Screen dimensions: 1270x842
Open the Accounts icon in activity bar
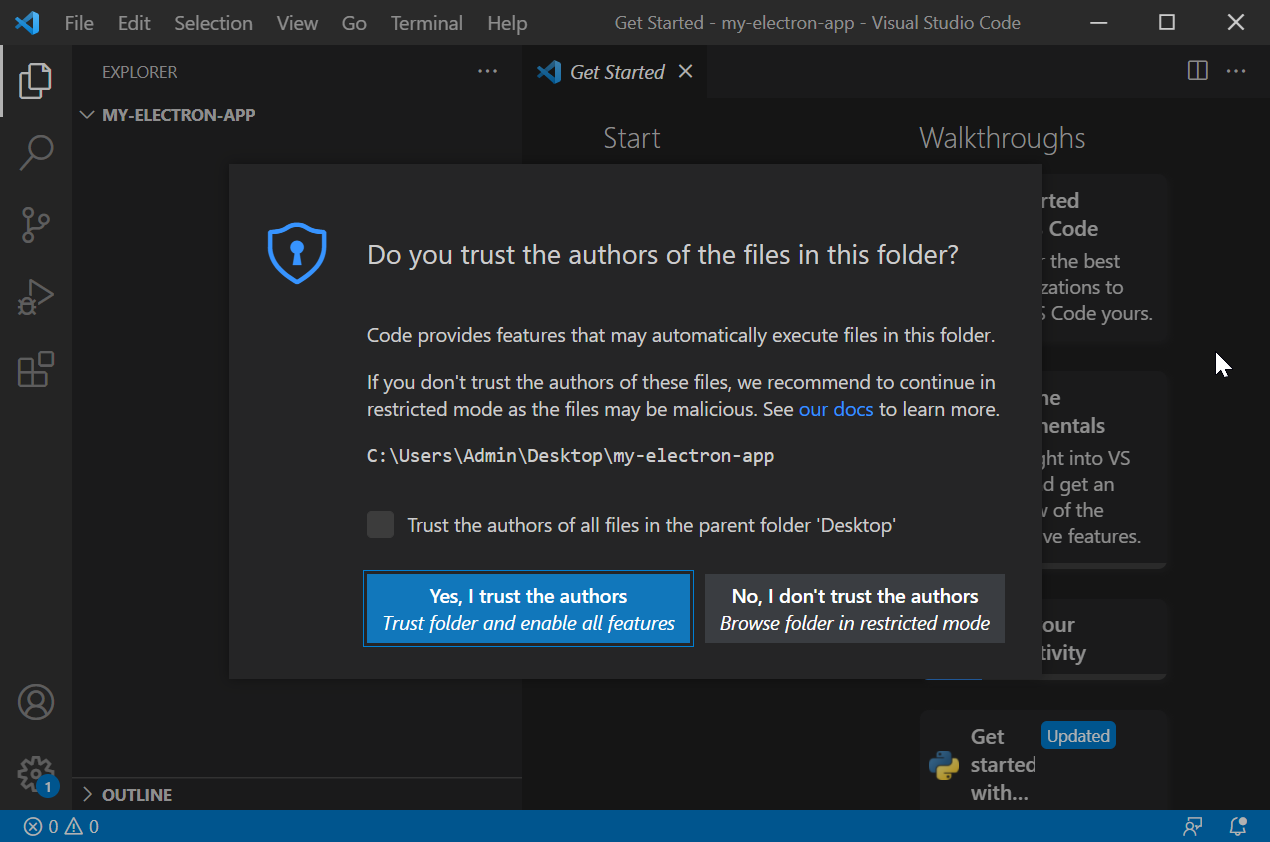tap(35, 702)
